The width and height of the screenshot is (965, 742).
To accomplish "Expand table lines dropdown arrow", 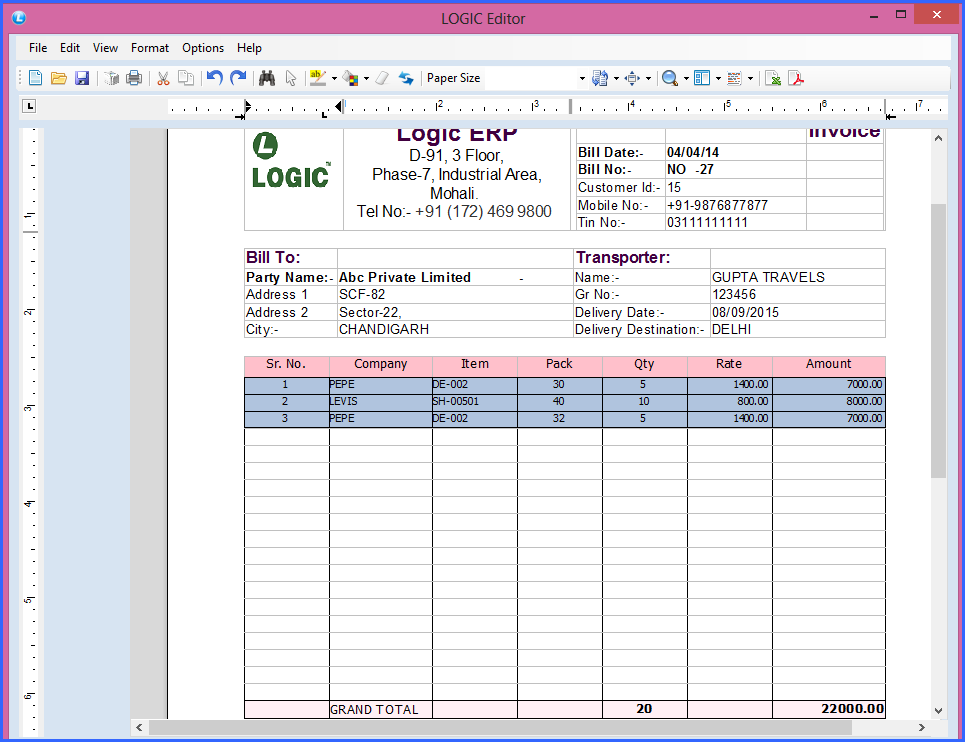I will coord(750,79).
